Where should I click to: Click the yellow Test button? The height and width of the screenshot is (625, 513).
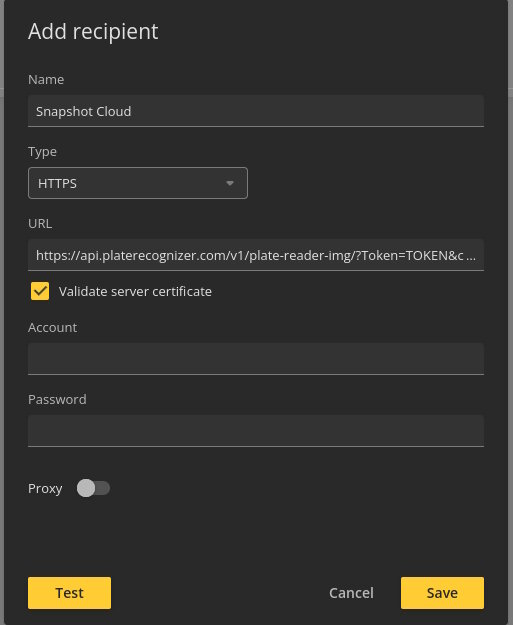coord(69,593)
